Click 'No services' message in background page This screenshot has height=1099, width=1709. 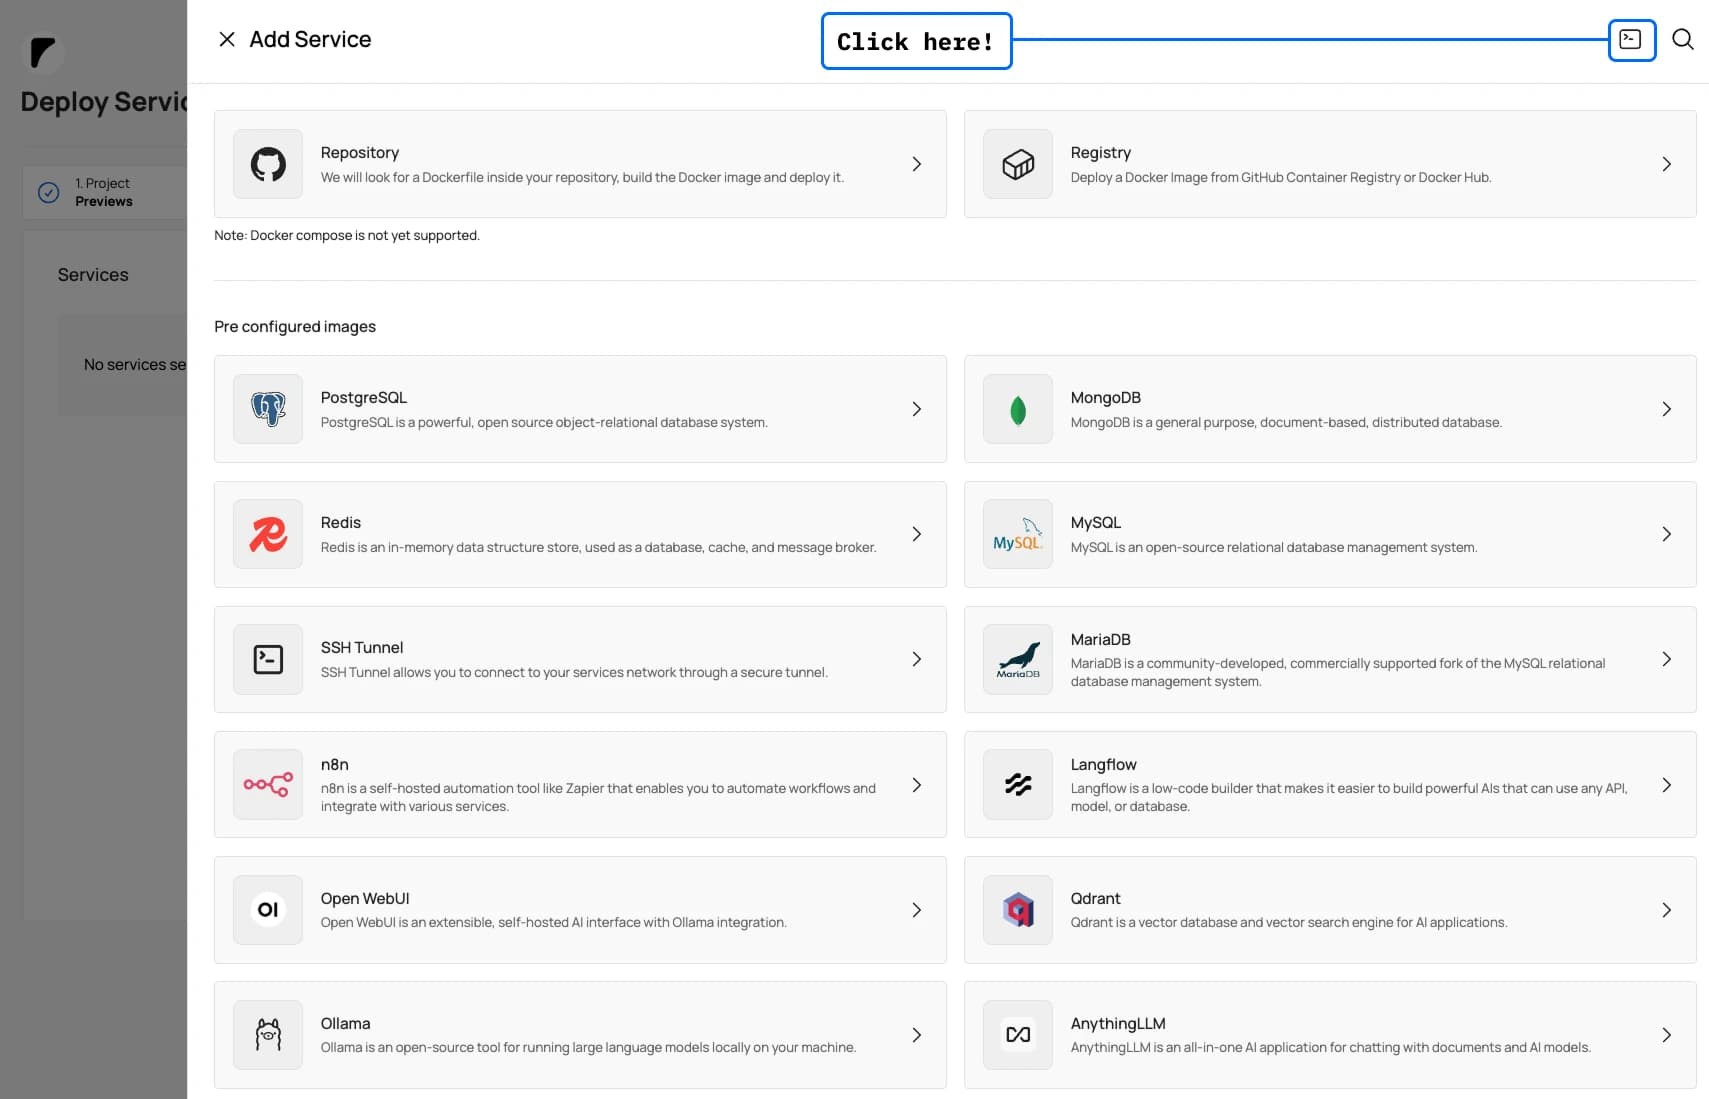pyautogui.click(x=135, y=364)
